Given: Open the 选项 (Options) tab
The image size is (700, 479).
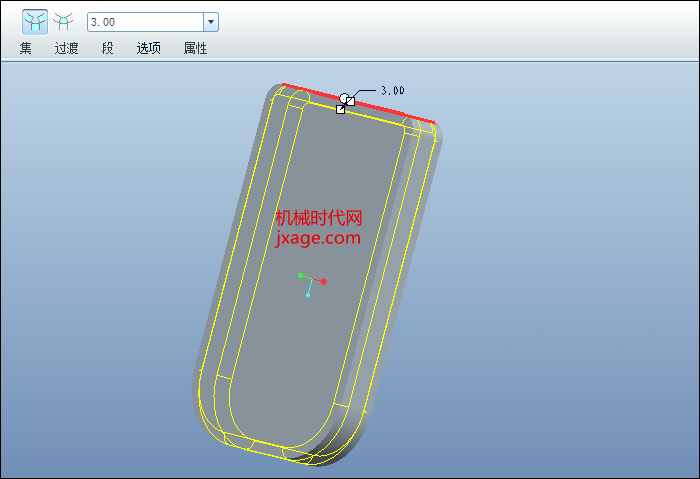Looking at the screenshot, I should coord(149,48).
